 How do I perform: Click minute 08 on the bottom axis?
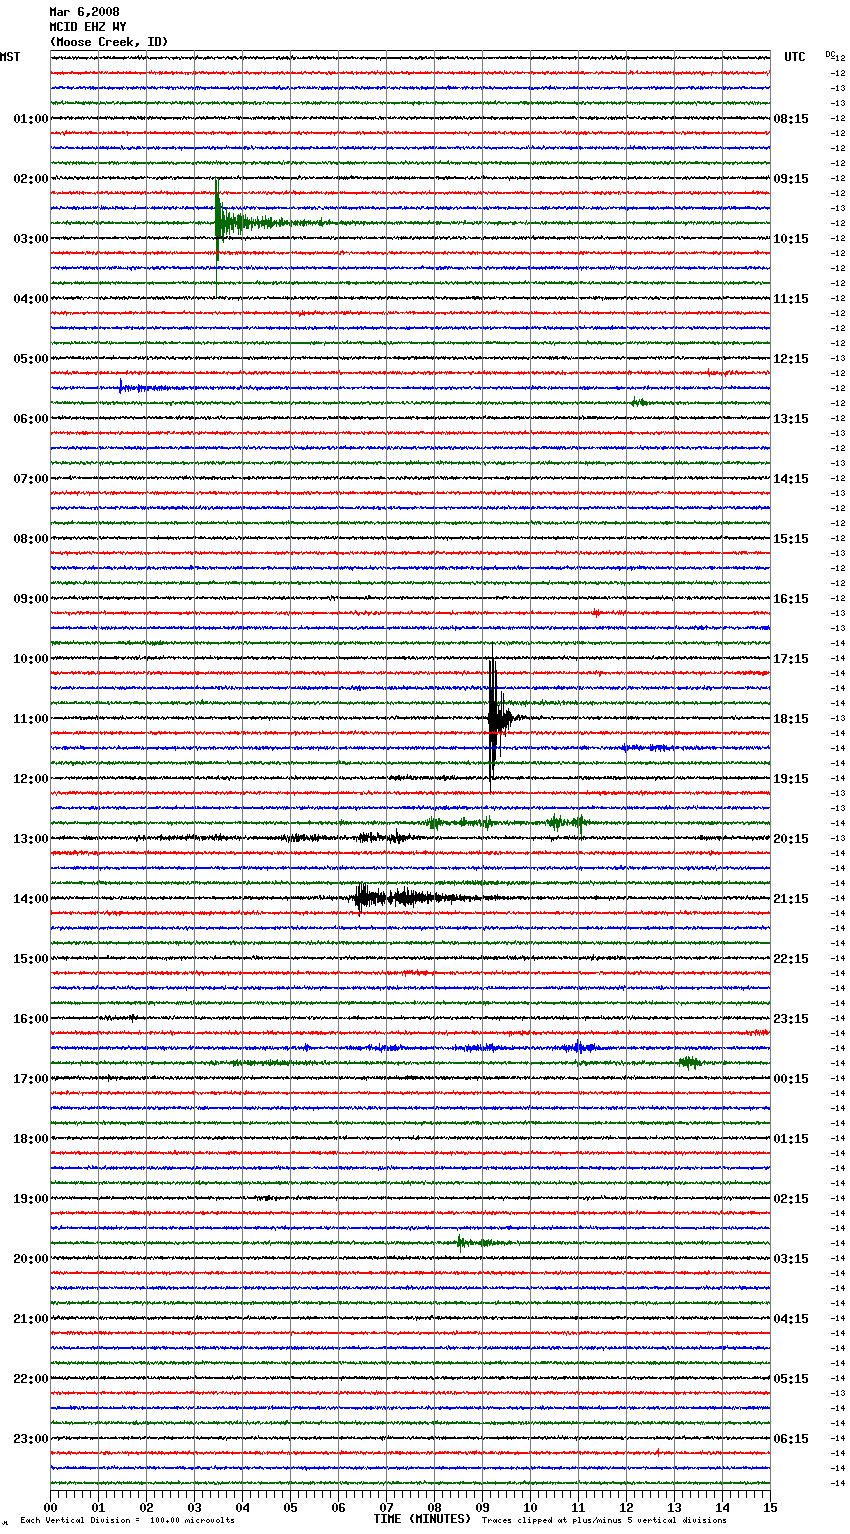pos(435,1507)
